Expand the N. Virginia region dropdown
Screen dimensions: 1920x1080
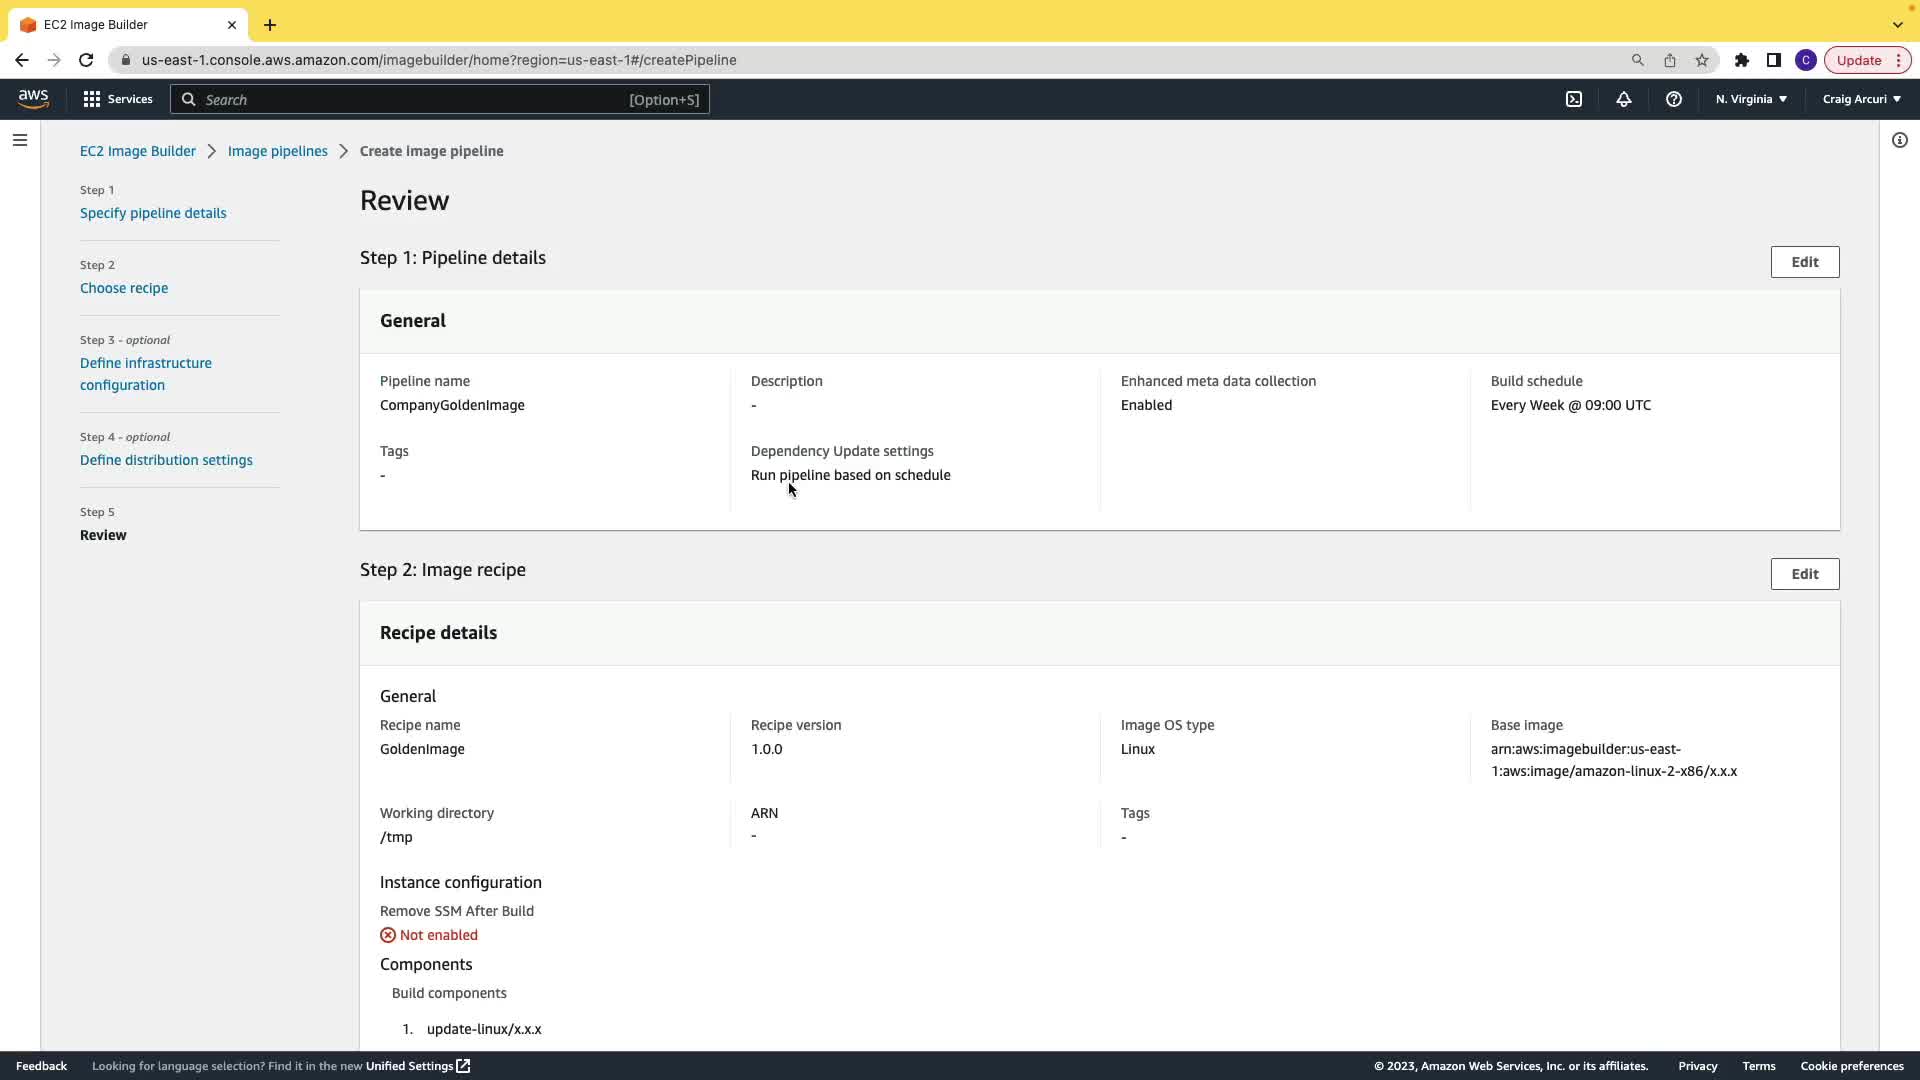point(1751,99)
